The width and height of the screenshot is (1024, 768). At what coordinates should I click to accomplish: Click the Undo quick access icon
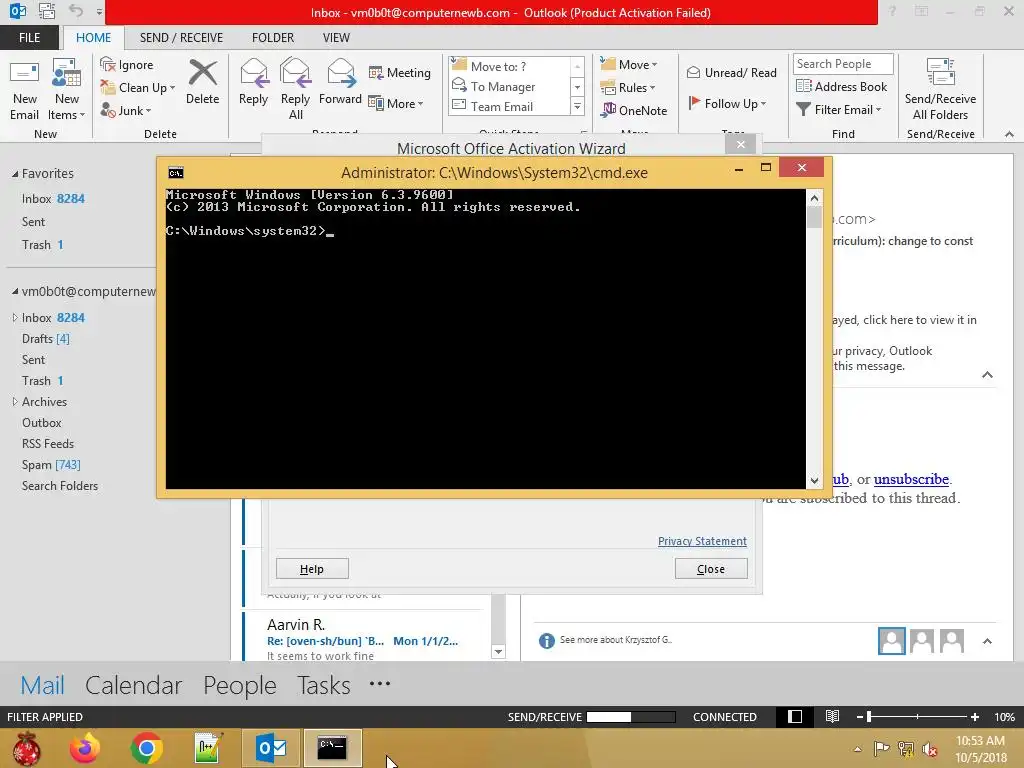(76, 11)
